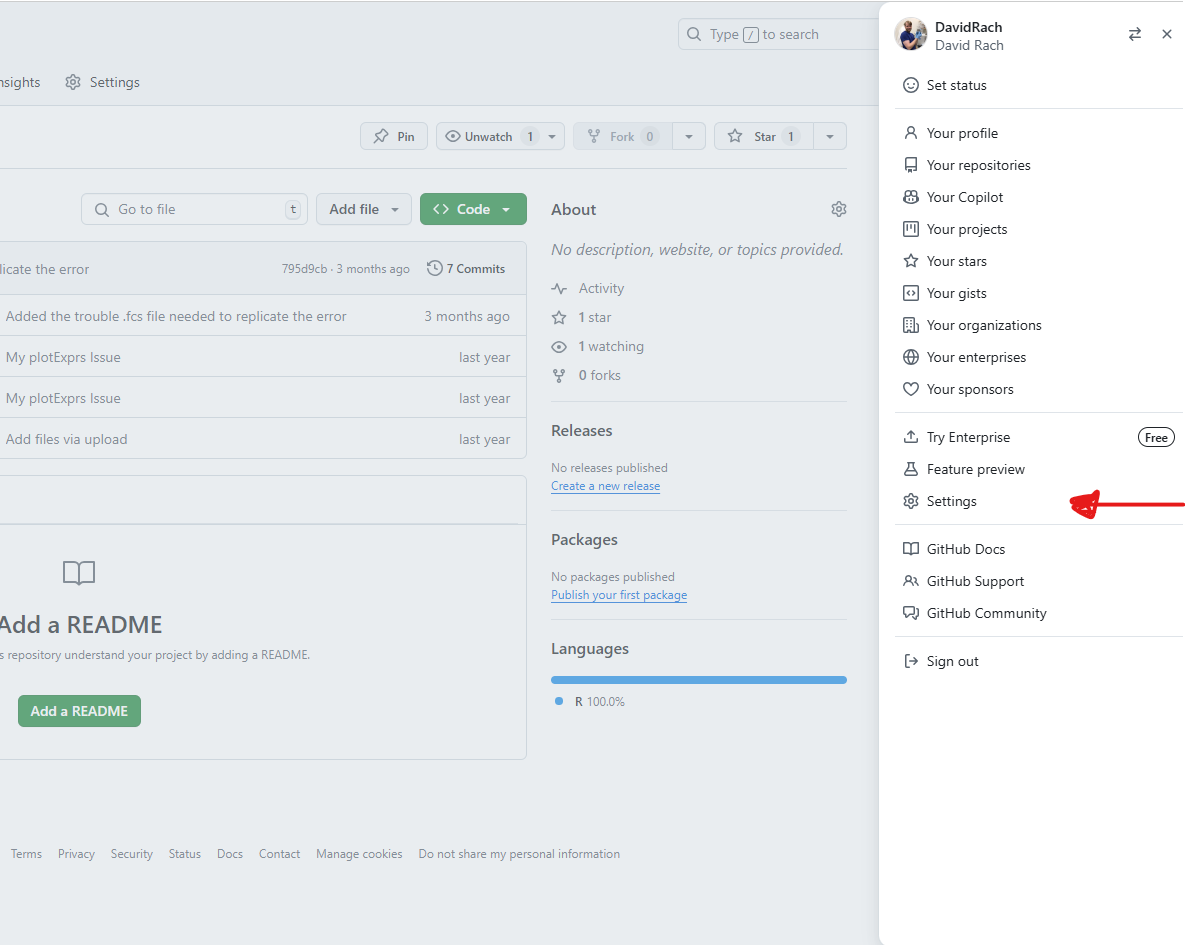This screenshot has width=1185, height=945.
Task: Open the About section gear icon
Action: tap(838, 209)
